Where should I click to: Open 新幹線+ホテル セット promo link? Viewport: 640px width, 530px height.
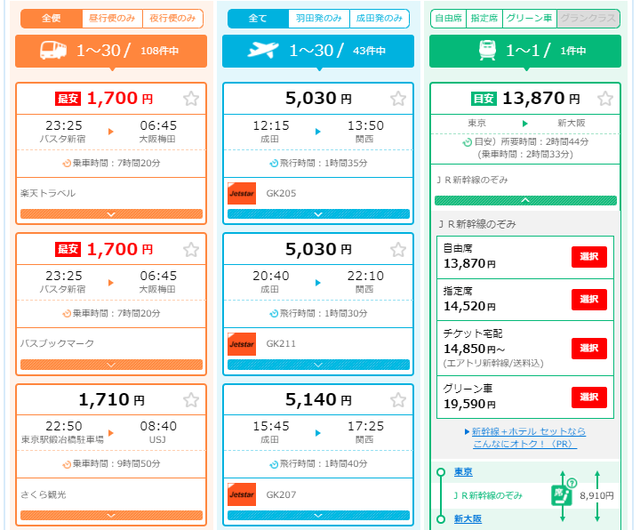[x=528, y=437]
